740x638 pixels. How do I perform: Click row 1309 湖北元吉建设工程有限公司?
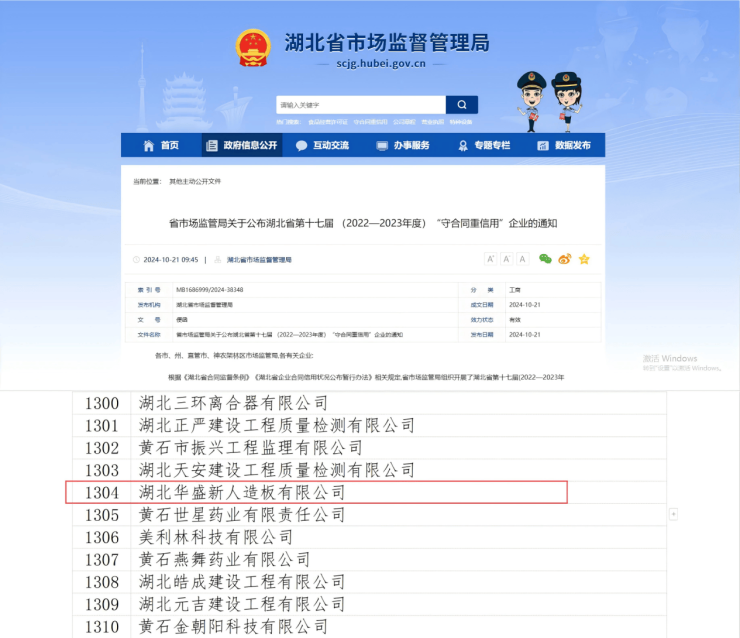(x=369, y=604)
